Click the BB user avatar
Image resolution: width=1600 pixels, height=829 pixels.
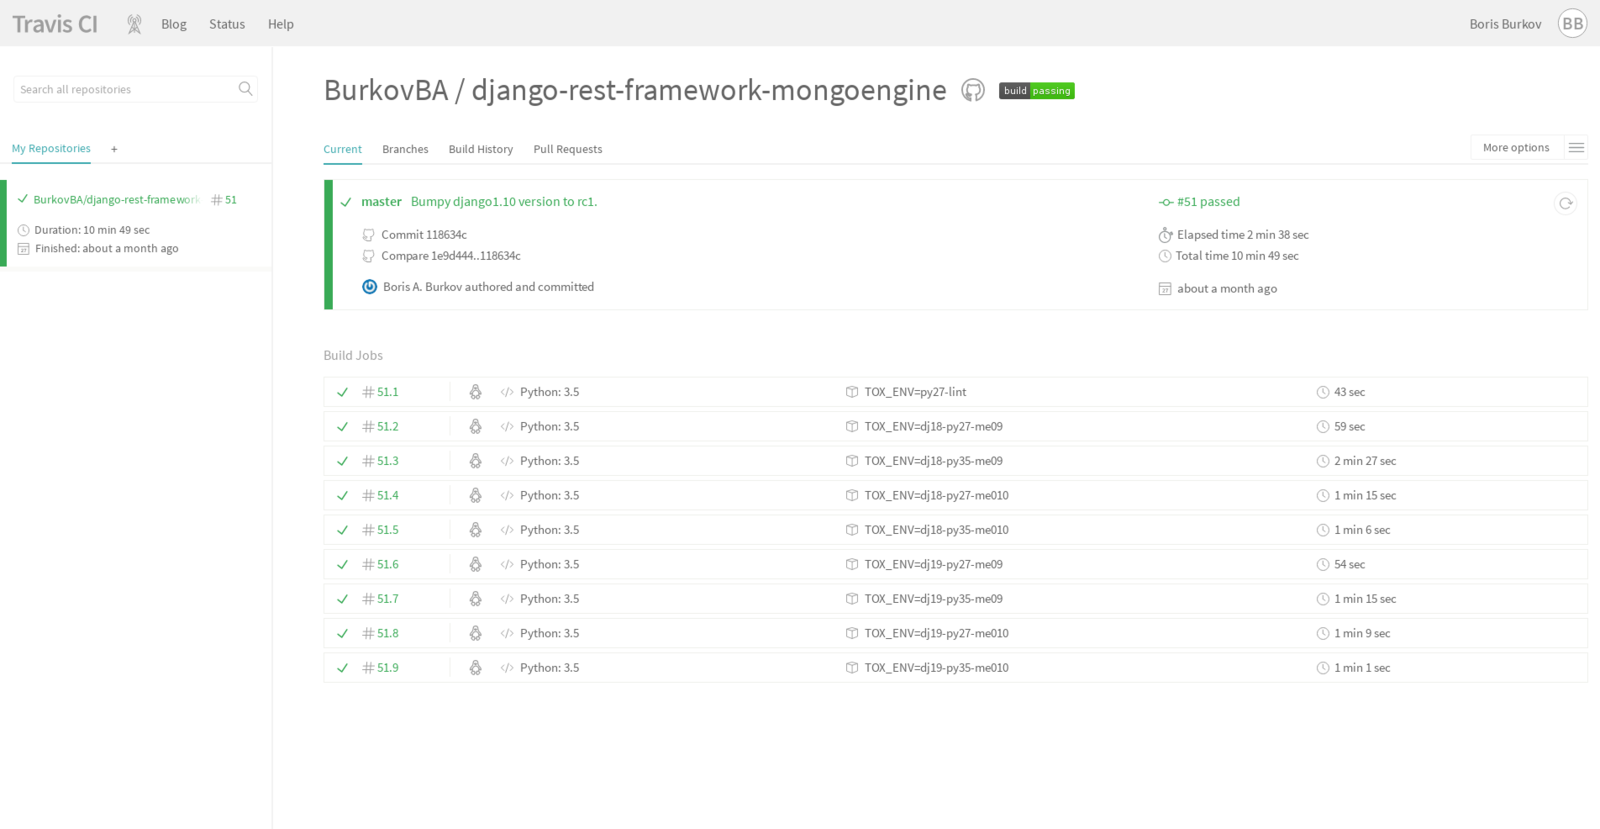point(1572,24)
